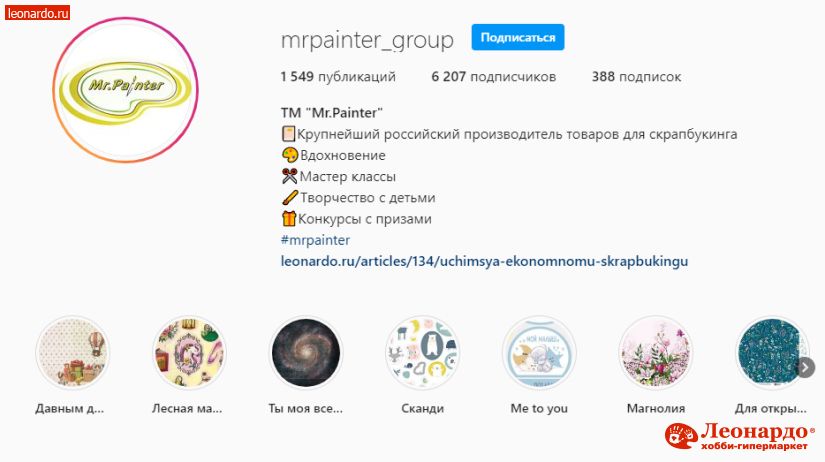The image size is (825, 462).
Task: Click the red leonardo.ru watermark label
Action: click(37, 13)
